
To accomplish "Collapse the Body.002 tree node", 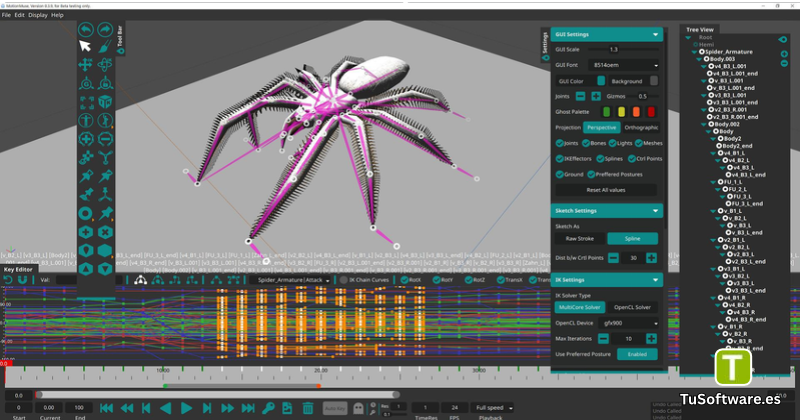I will (704, 124).
